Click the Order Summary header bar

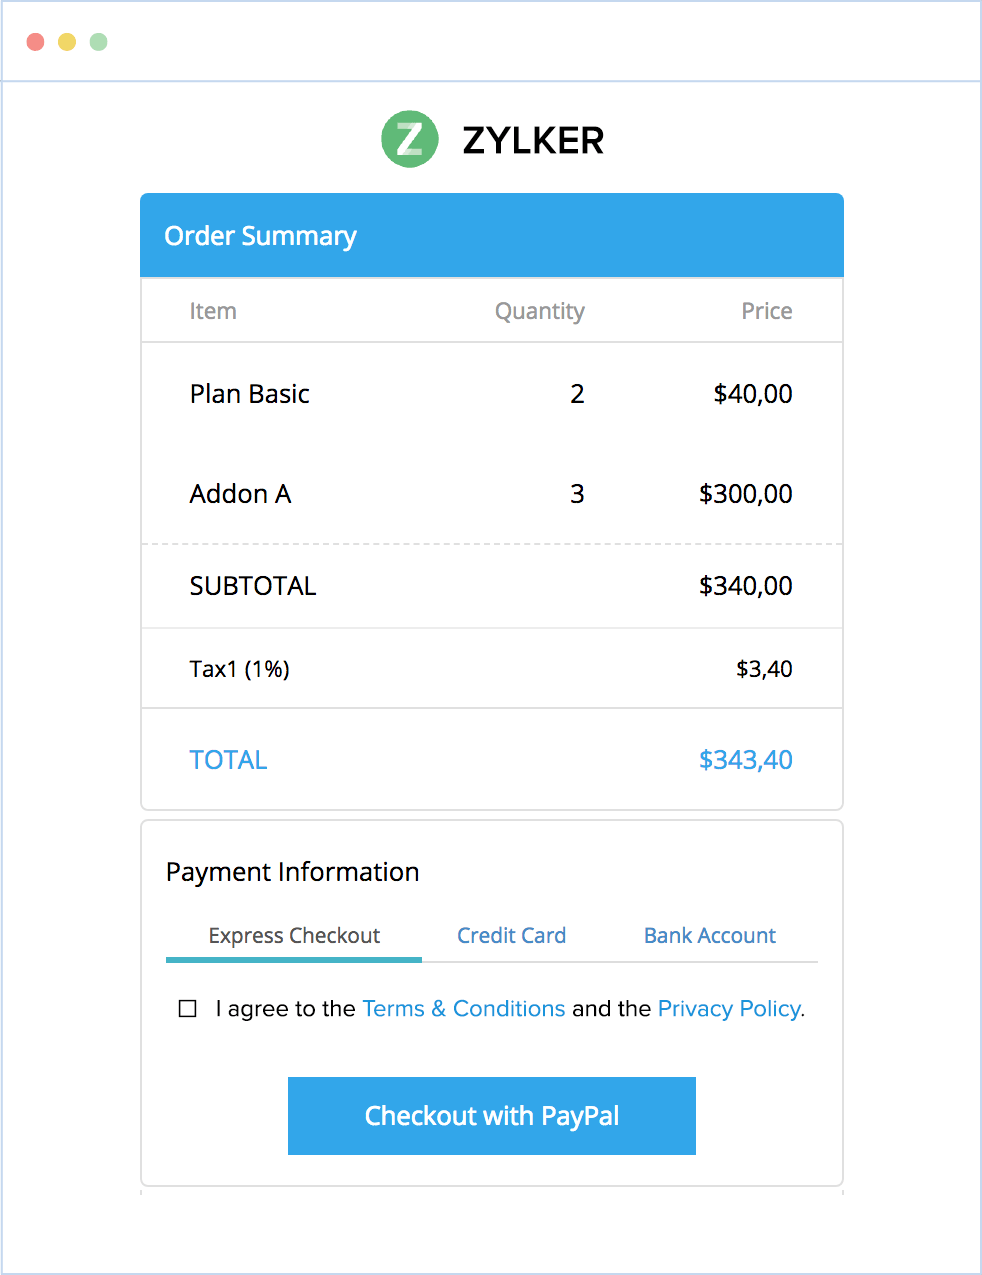coord(260,236)
